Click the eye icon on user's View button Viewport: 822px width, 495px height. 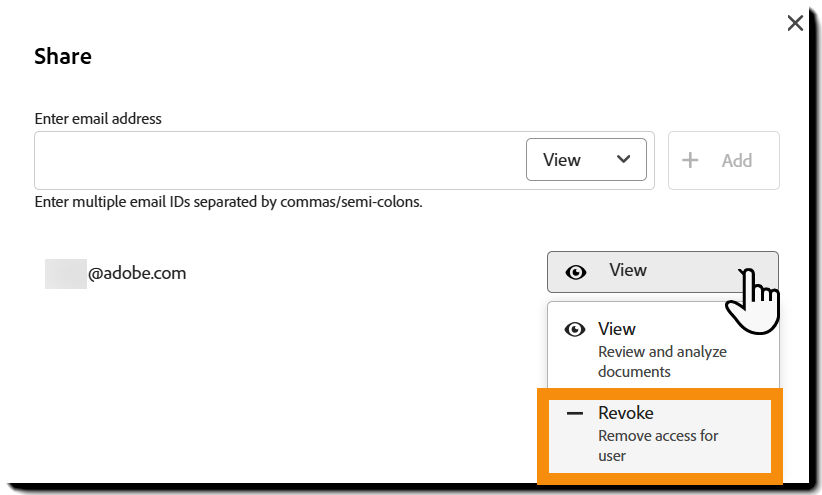tap(576, 272)
